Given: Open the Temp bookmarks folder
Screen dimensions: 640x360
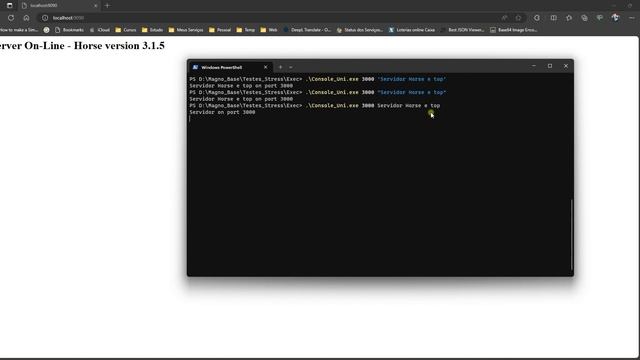Looking at the screenshot, I should coord(246,30).
